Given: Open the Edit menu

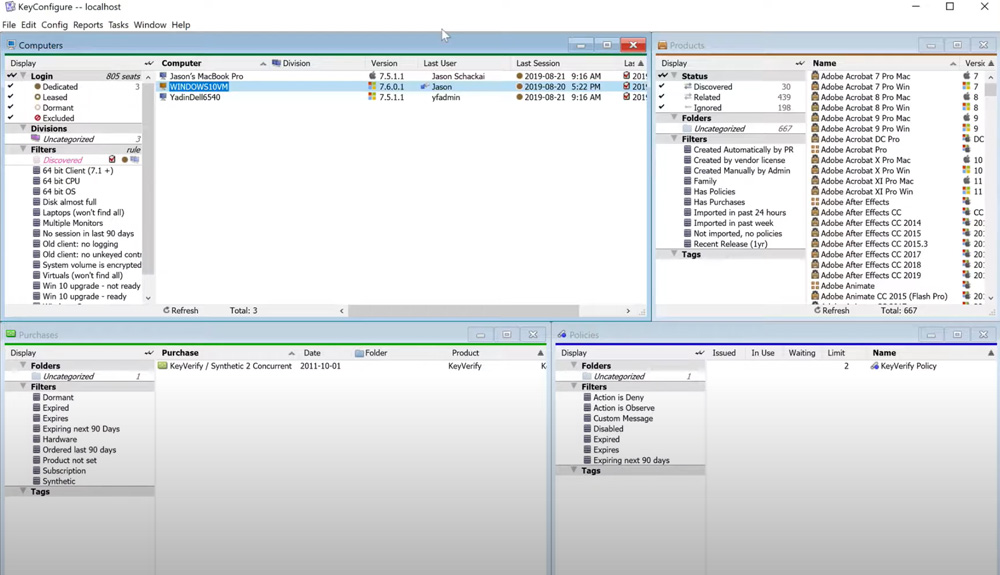Looking at the screenshot, I should coord(29,25).
